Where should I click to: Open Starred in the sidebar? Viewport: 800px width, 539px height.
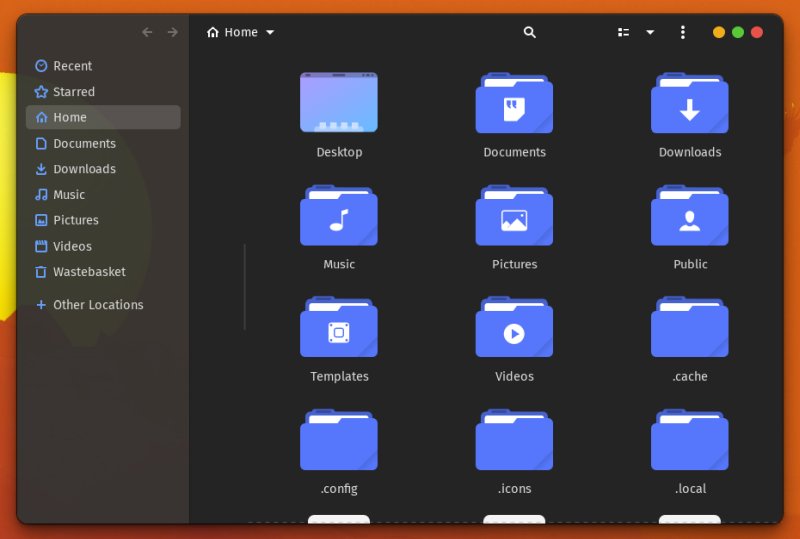tap(73, 92)
